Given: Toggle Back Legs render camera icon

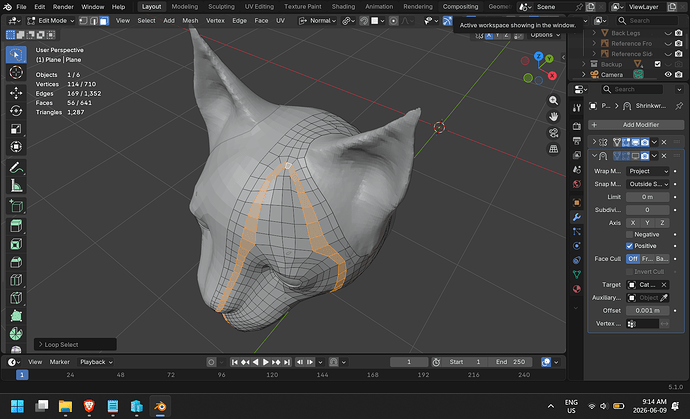Looking at the screenshot, I should [679, 33].
